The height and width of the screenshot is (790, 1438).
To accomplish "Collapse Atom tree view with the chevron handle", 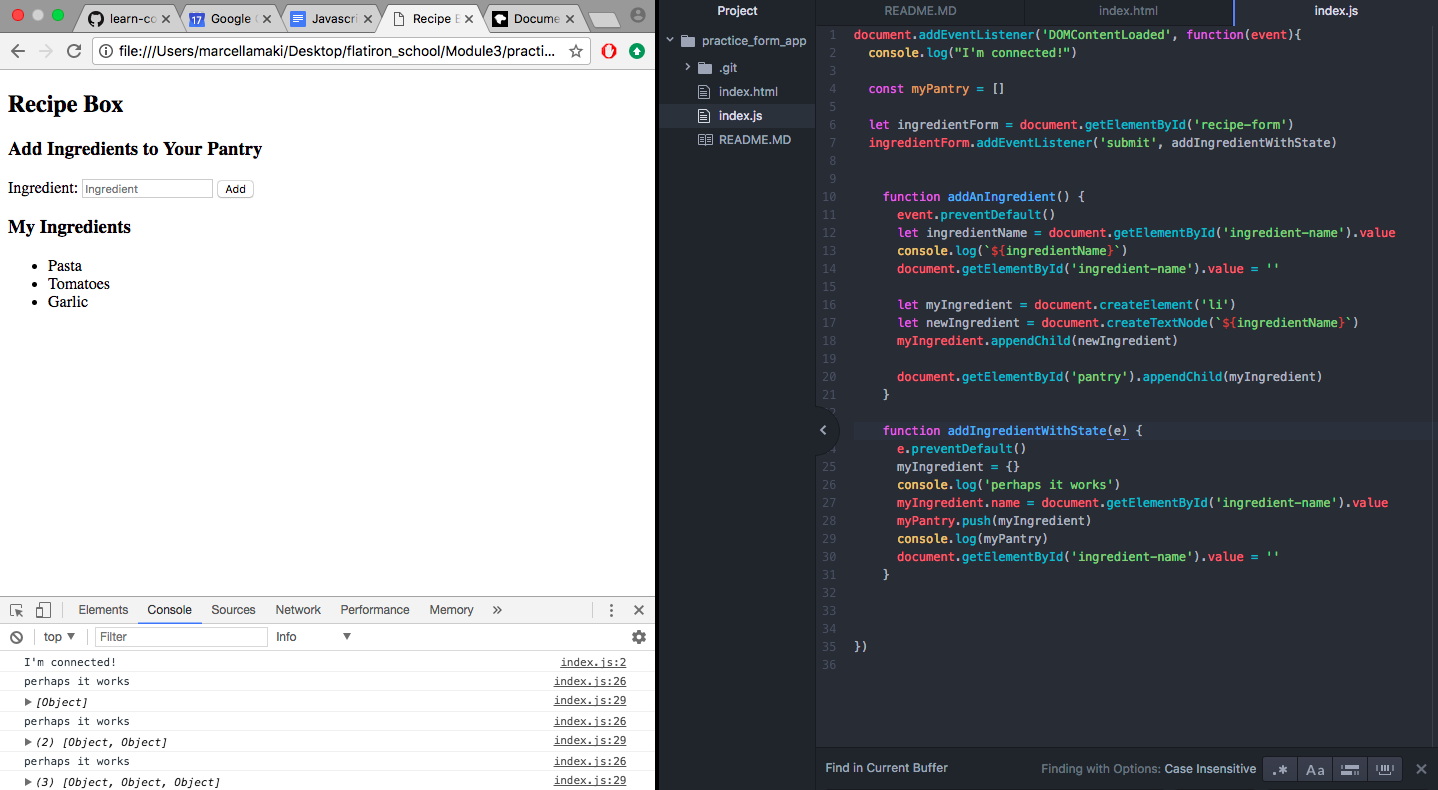I will point(823,430).
